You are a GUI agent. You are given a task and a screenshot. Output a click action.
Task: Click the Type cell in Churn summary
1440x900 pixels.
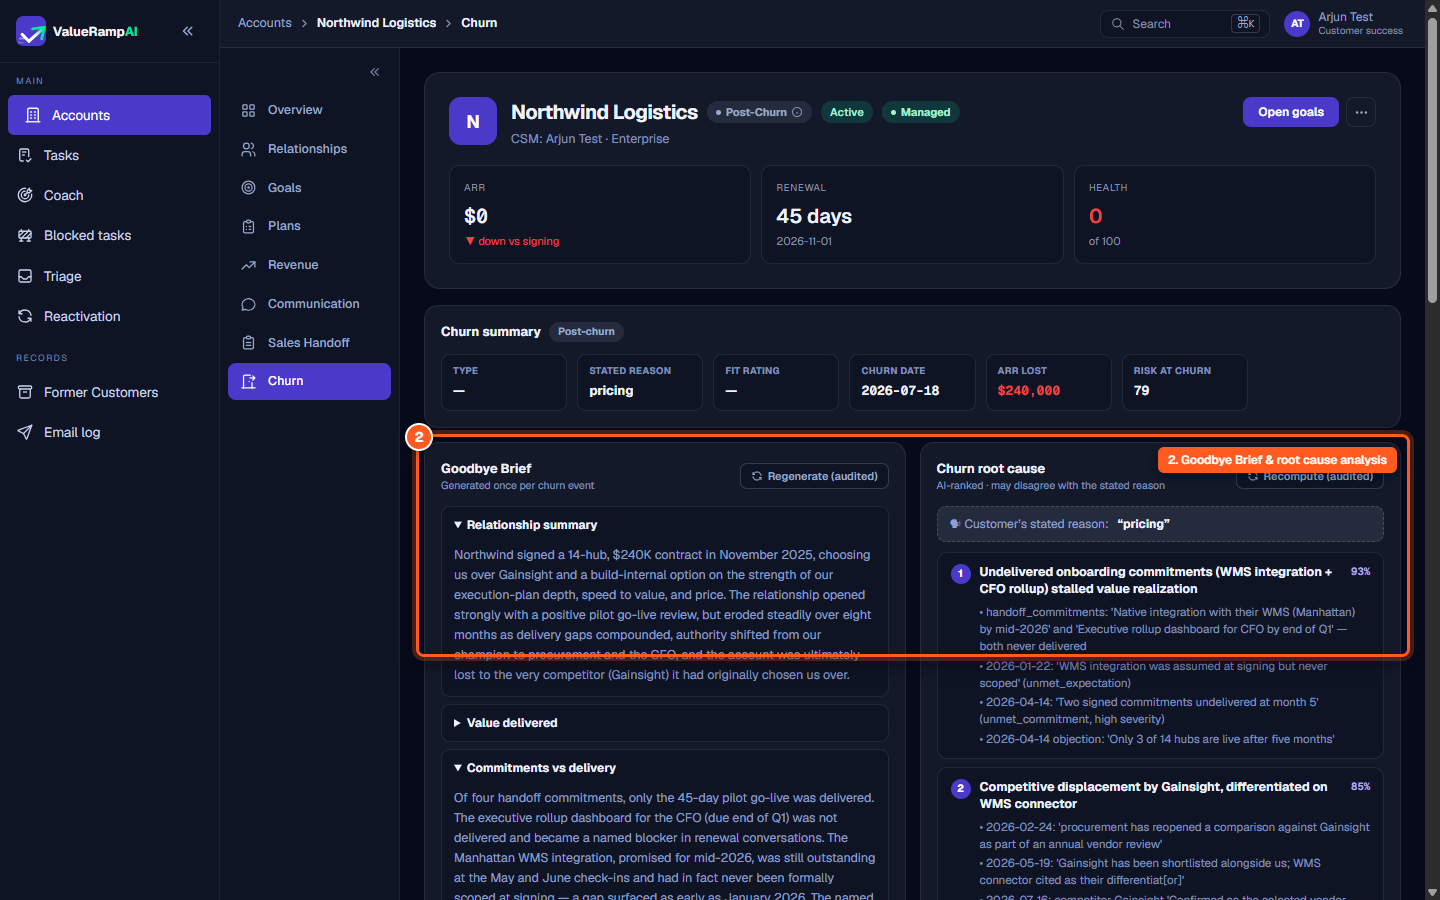coord(504,382)
